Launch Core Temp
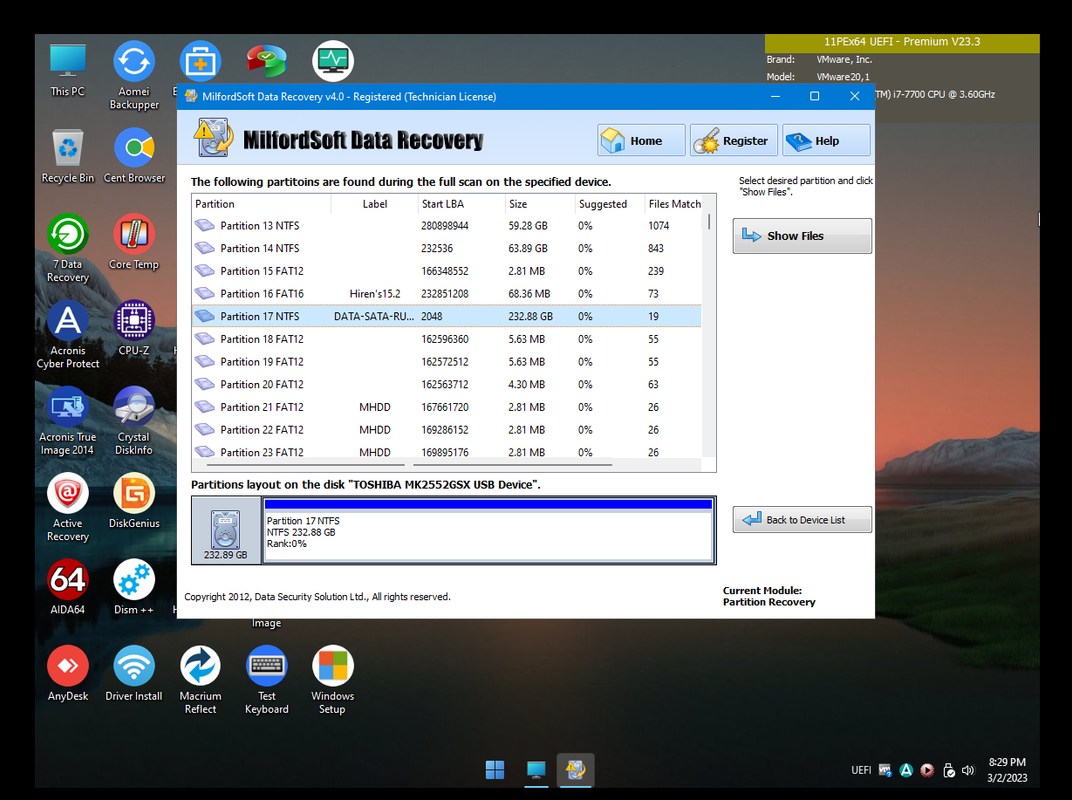This screenshot has height=800, width=1072. click(134, 242)
